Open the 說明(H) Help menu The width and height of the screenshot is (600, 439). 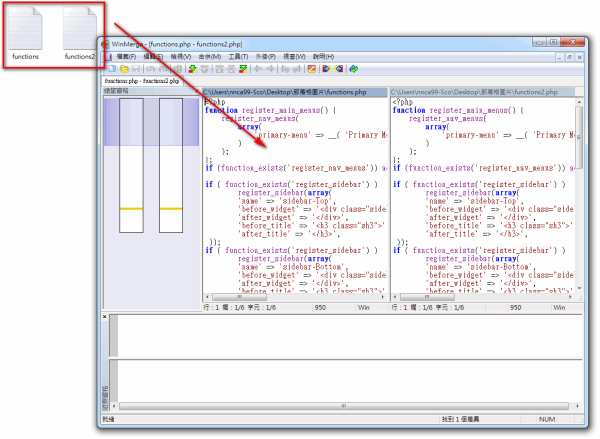(x=323, y=56)
